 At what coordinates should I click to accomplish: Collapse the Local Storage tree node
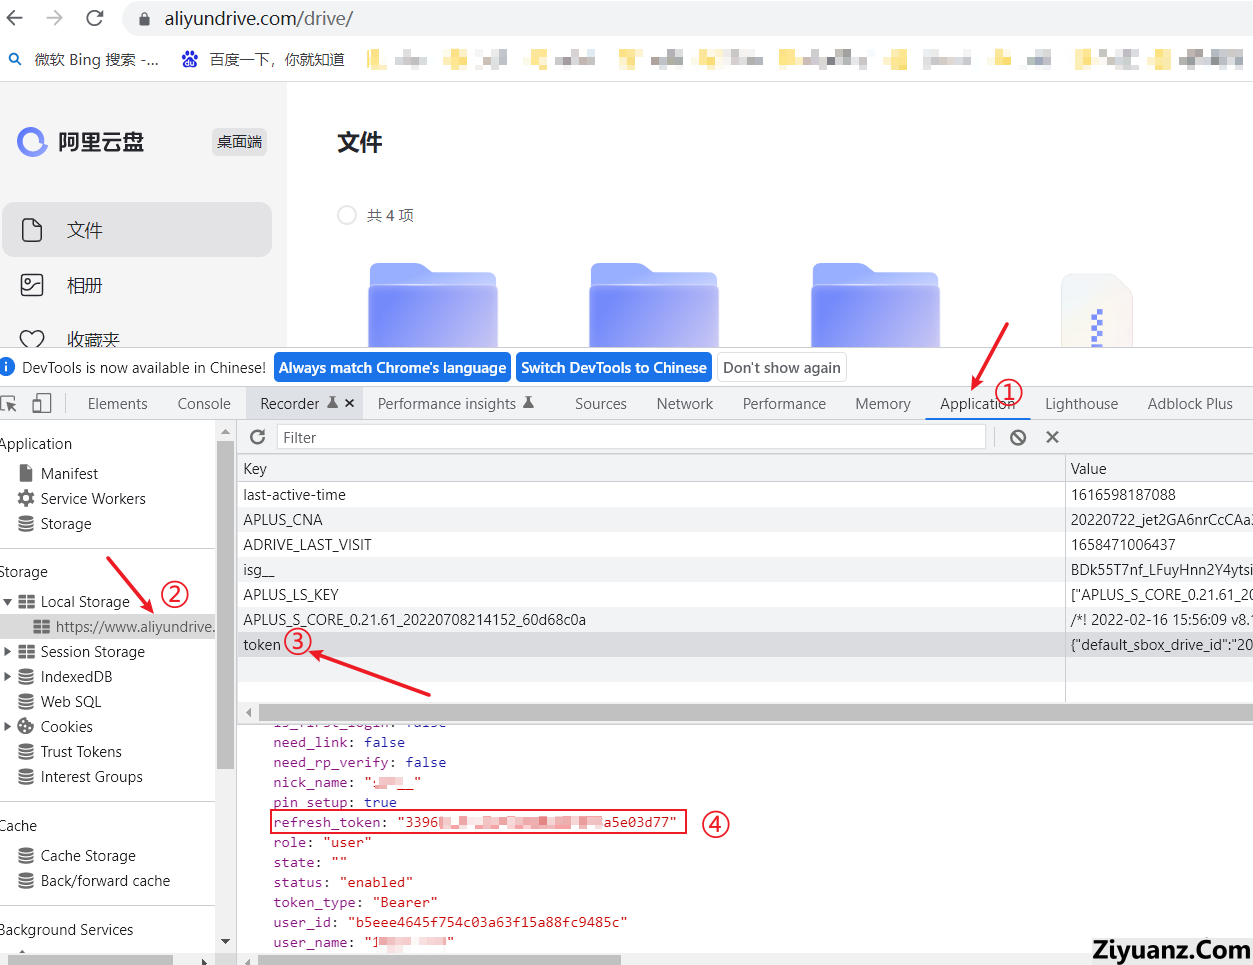8,602
